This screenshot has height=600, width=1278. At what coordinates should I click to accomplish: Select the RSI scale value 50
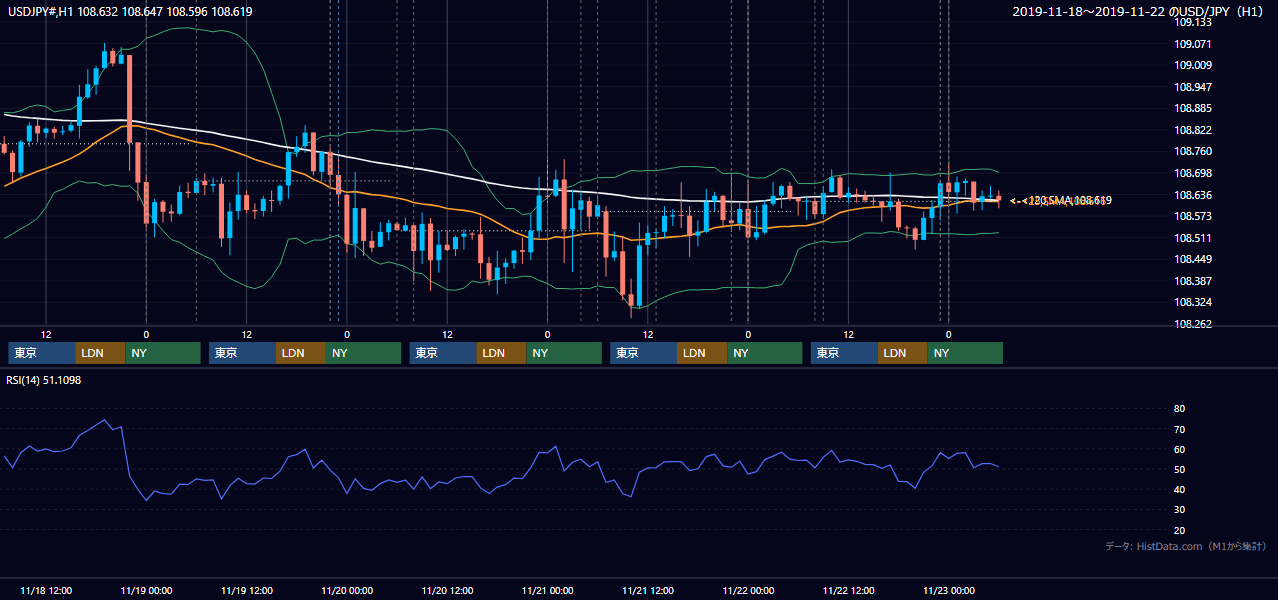(x=1179, y=469)
